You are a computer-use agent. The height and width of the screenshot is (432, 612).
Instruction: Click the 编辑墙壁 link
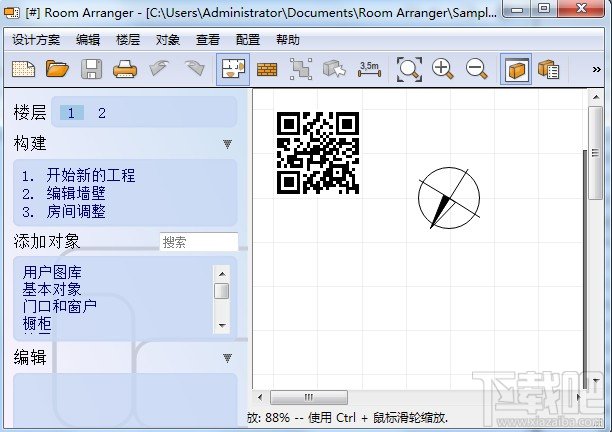pyautogui.click(x=76, y=194)
